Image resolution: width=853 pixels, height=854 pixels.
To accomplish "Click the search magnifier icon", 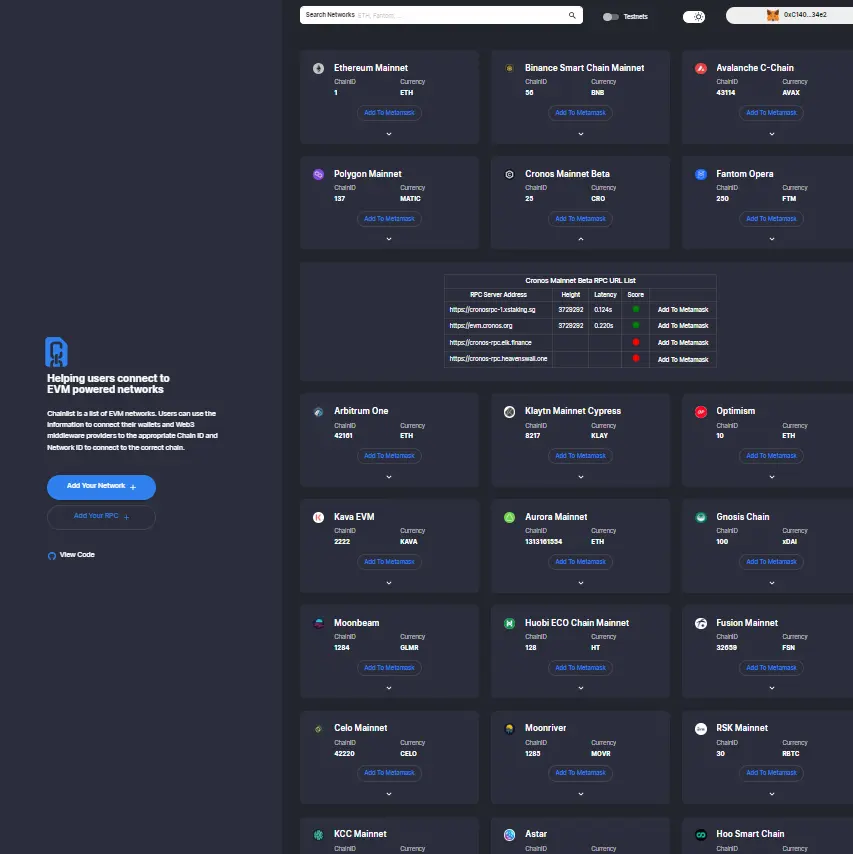I will [572, 15].
